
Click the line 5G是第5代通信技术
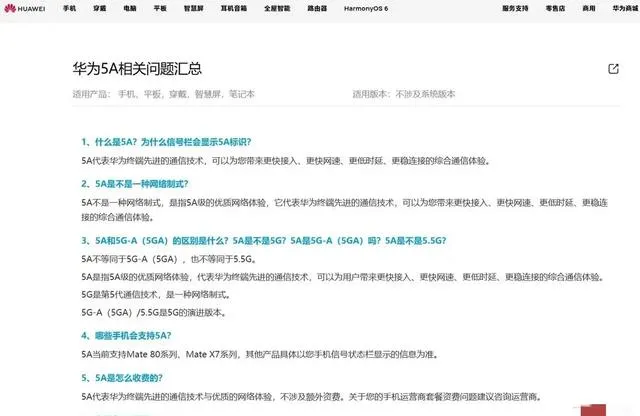[x=156, y=295]
